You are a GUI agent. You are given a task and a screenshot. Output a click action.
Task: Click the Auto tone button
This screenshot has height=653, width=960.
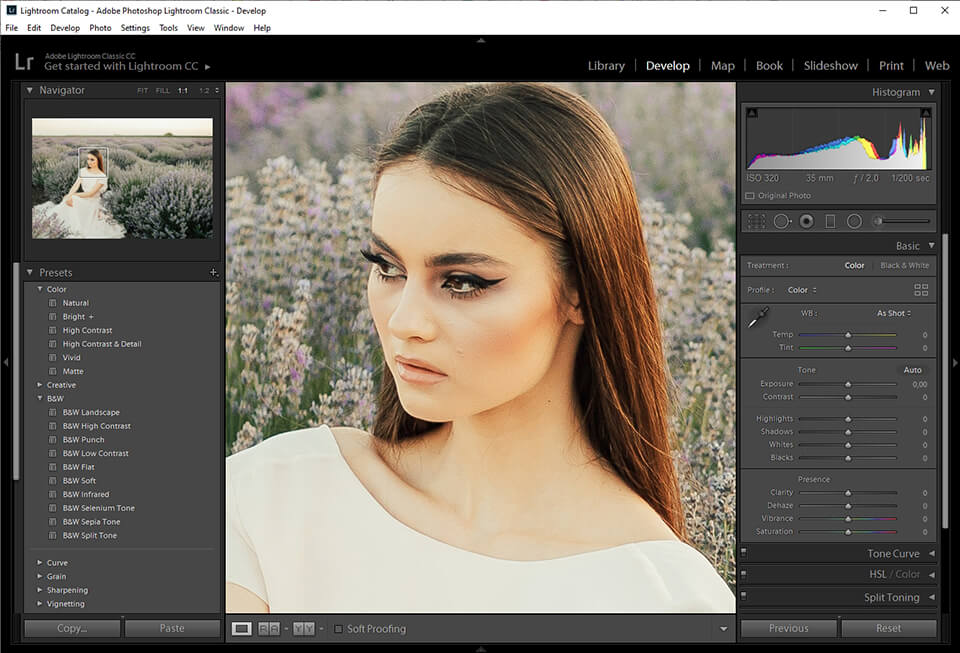click(913, 369)
